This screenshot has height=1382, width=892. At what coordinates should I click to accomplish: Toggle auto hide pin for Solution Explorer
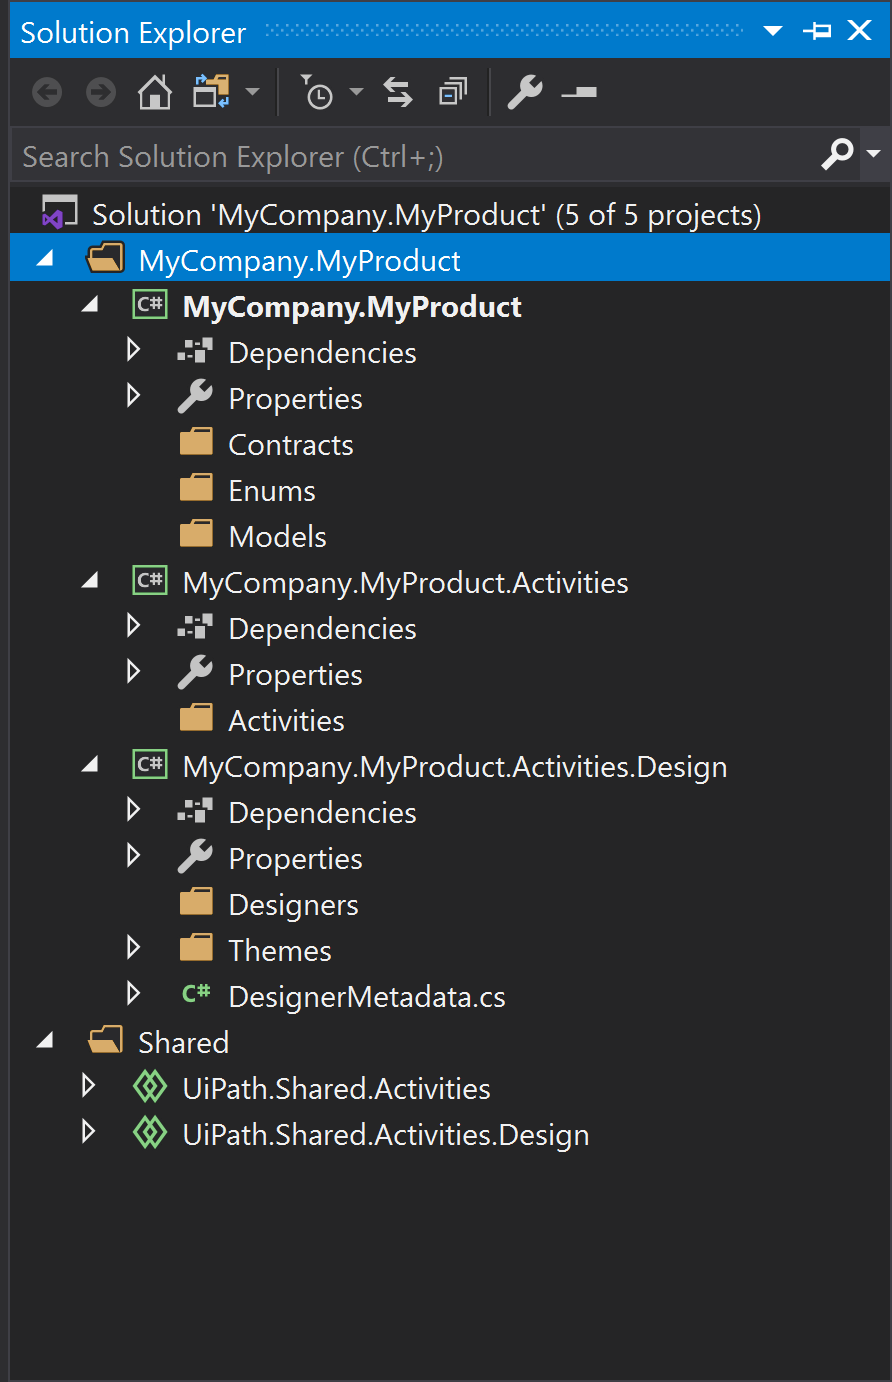point(817,31)
